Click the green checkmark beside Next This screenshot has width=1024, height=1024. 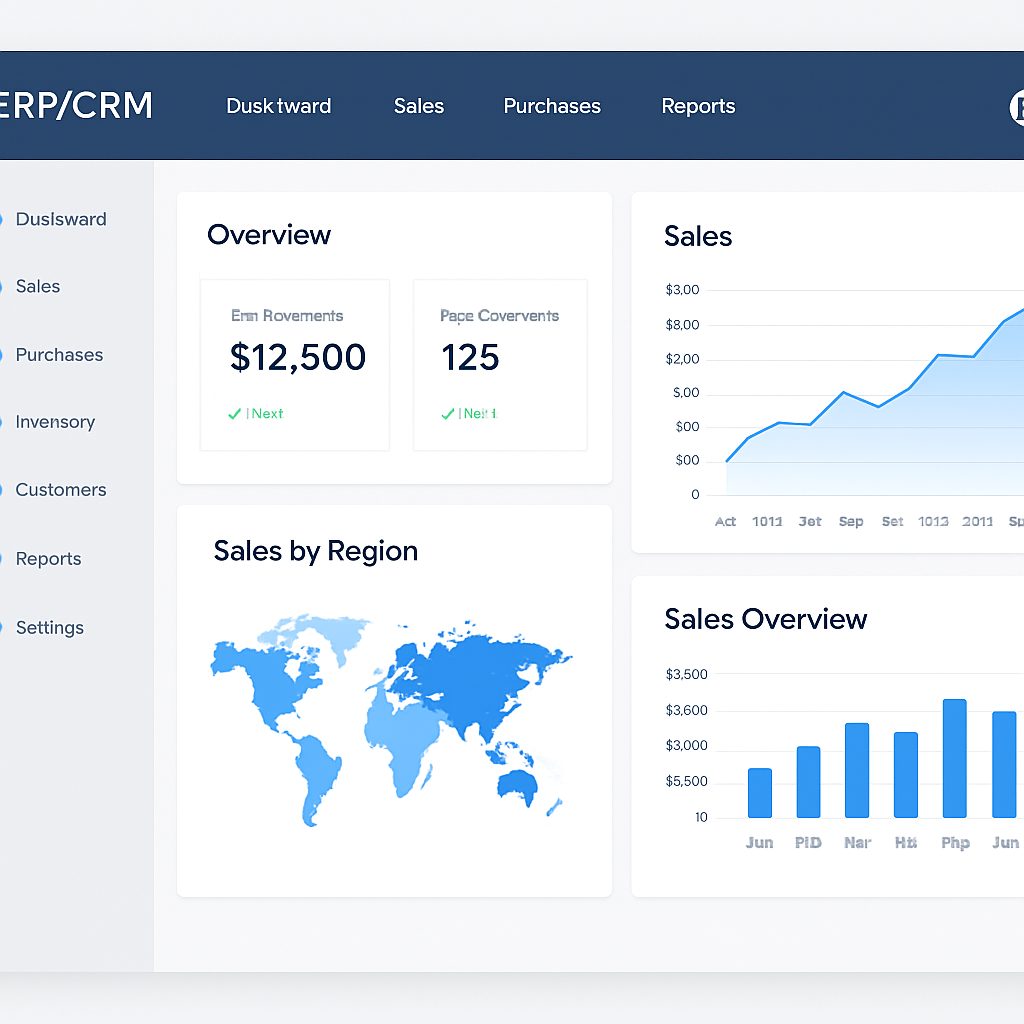coord(234,414)
